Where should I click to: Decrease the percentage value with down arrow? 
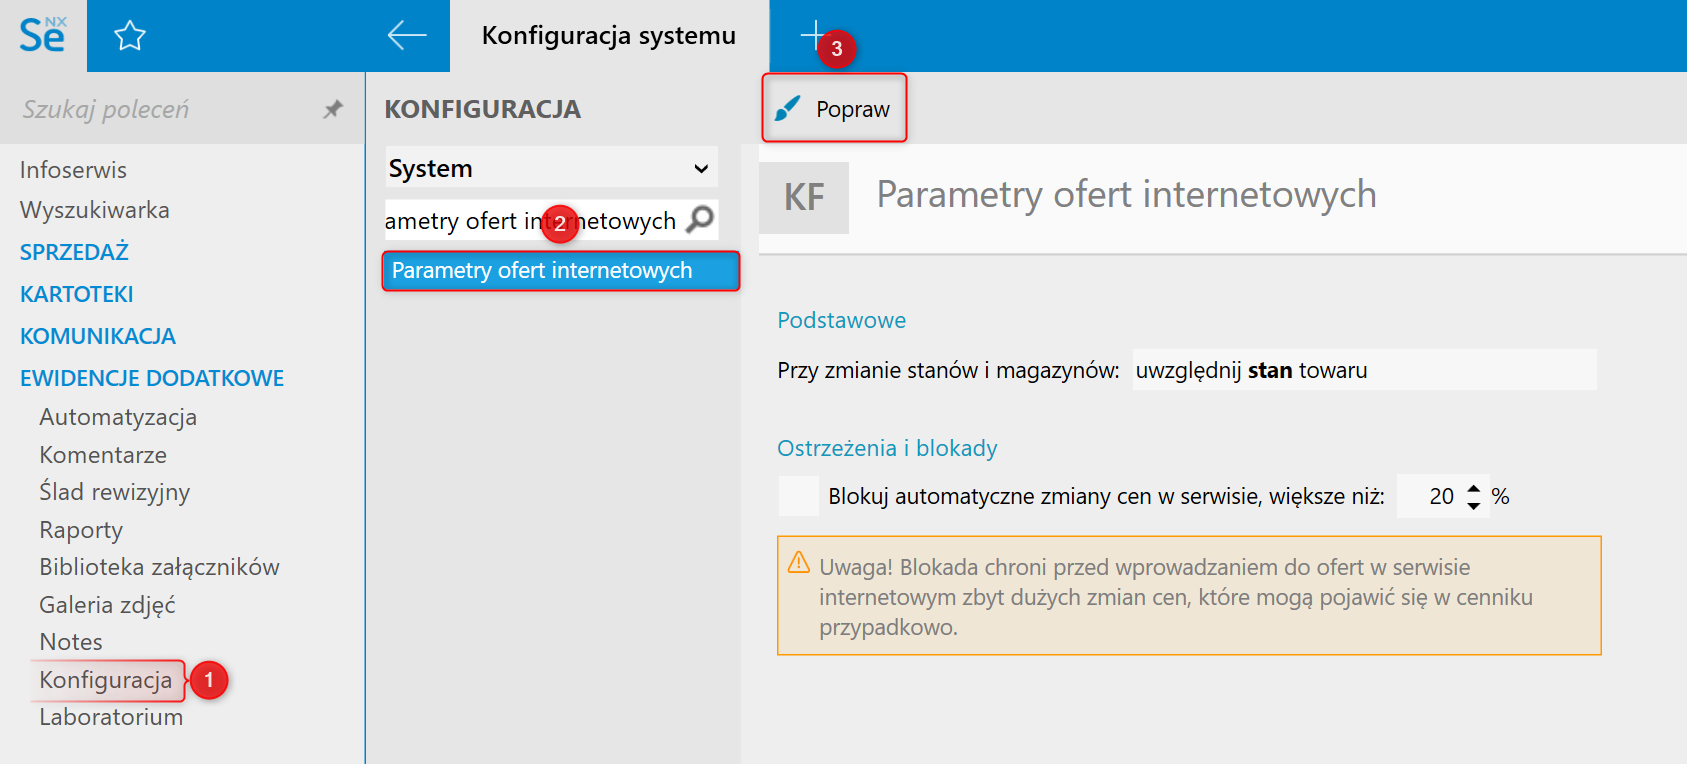(x=1474, y=505)
